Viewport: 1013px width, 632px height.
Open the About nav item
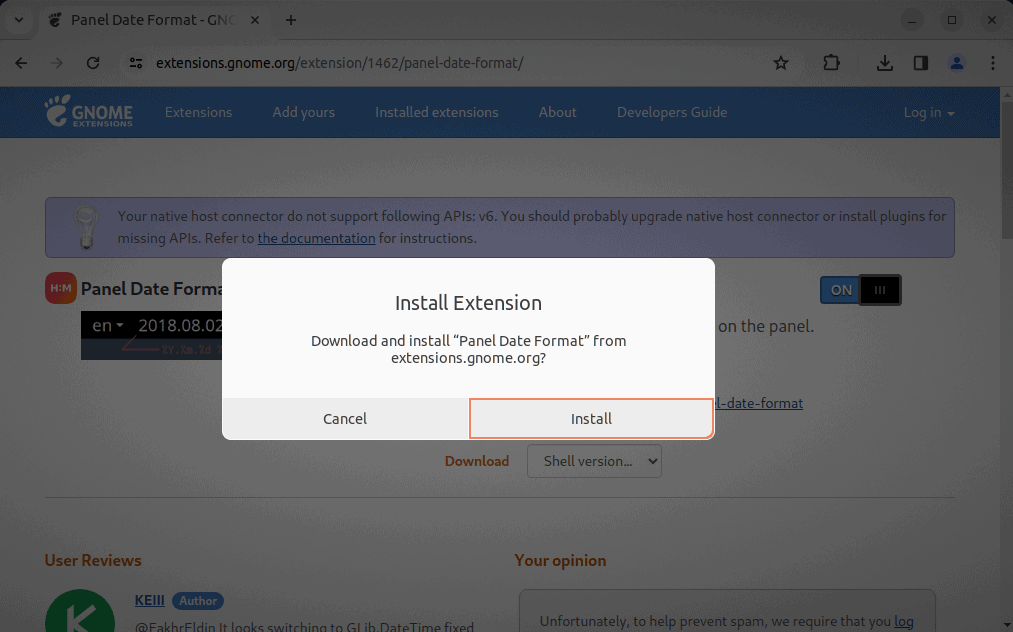pyautogui.click(x=558, y=112)
